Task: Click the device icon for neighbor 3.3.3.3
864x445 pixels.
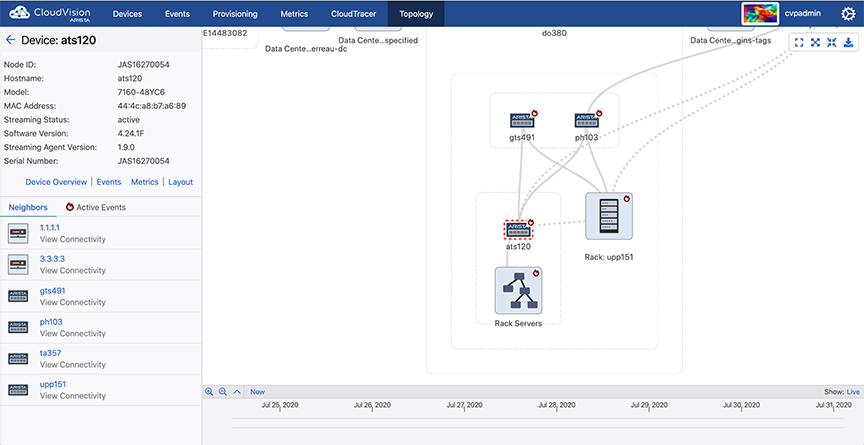Action: 18,265
